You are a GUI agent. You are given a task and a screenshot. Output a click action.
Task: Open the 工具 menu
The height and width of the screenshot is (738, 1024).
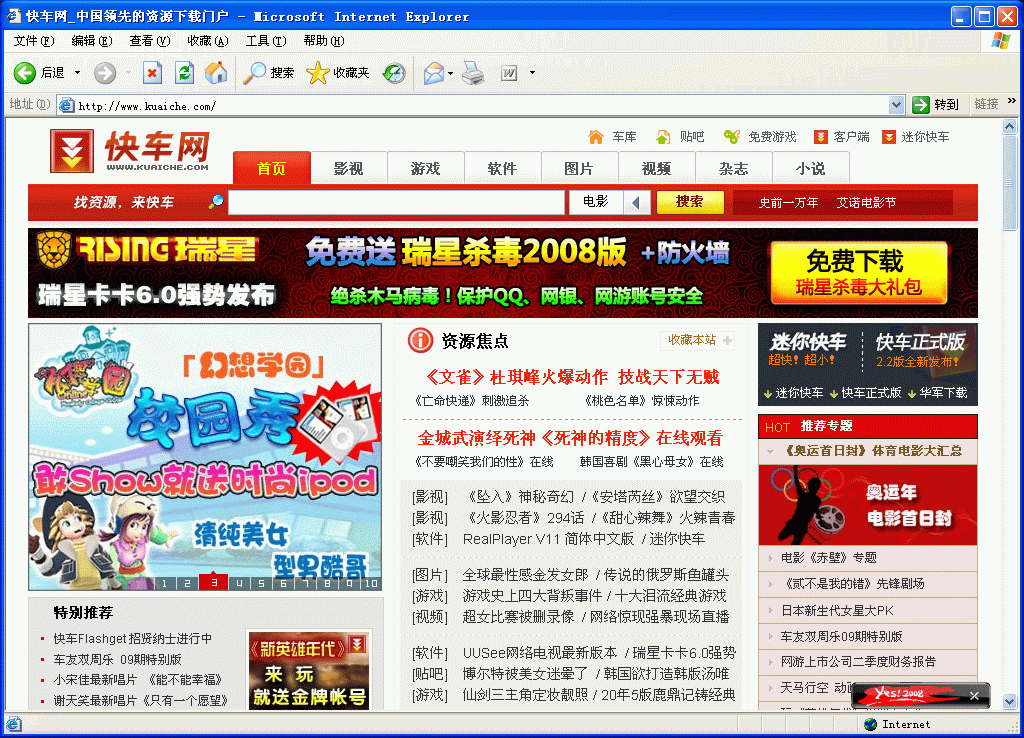(x=266, y=40)
